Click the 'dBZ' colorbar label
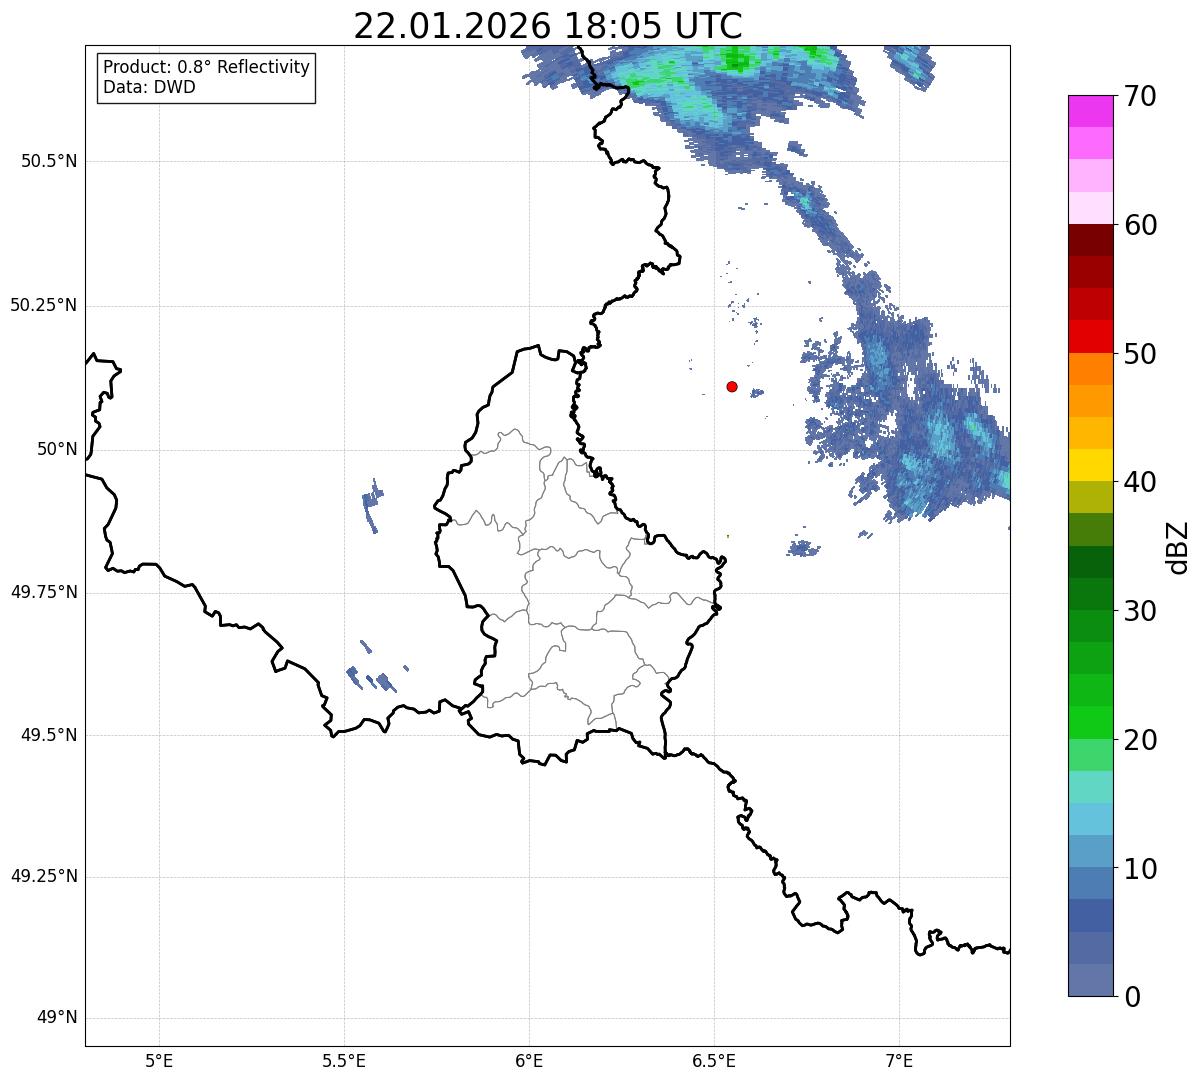 click(x=1178, y=547)
